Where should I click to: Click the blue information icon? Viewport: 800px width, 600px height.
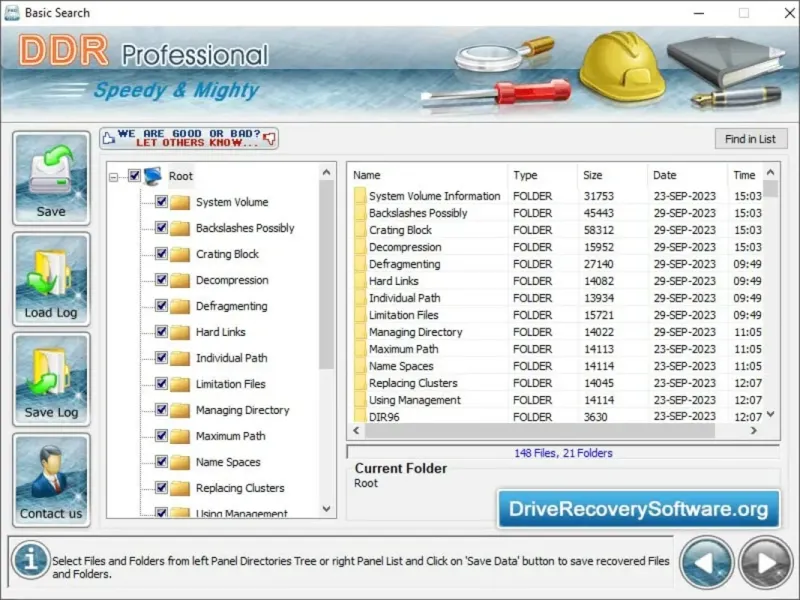coord(31,560)
